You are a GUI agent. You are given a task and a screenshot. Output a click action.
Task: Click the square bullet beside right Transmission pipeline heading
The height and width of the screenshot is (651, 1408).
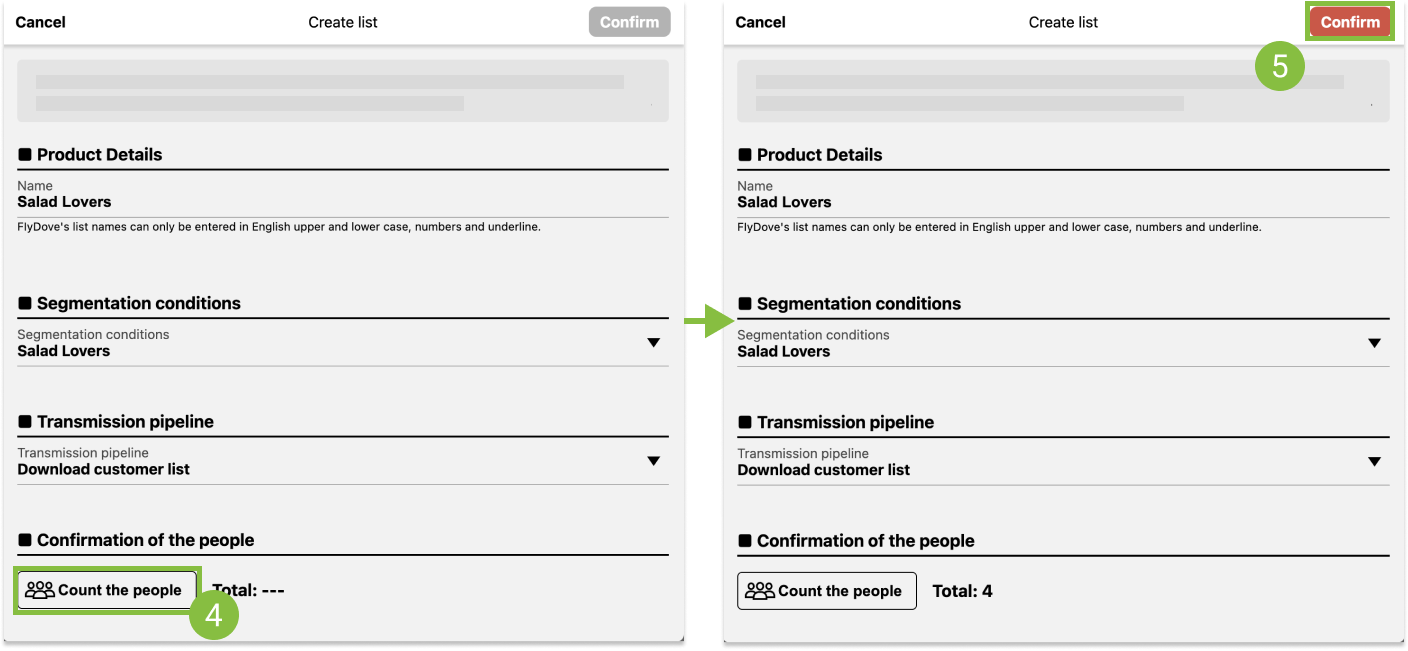[745, 422]
